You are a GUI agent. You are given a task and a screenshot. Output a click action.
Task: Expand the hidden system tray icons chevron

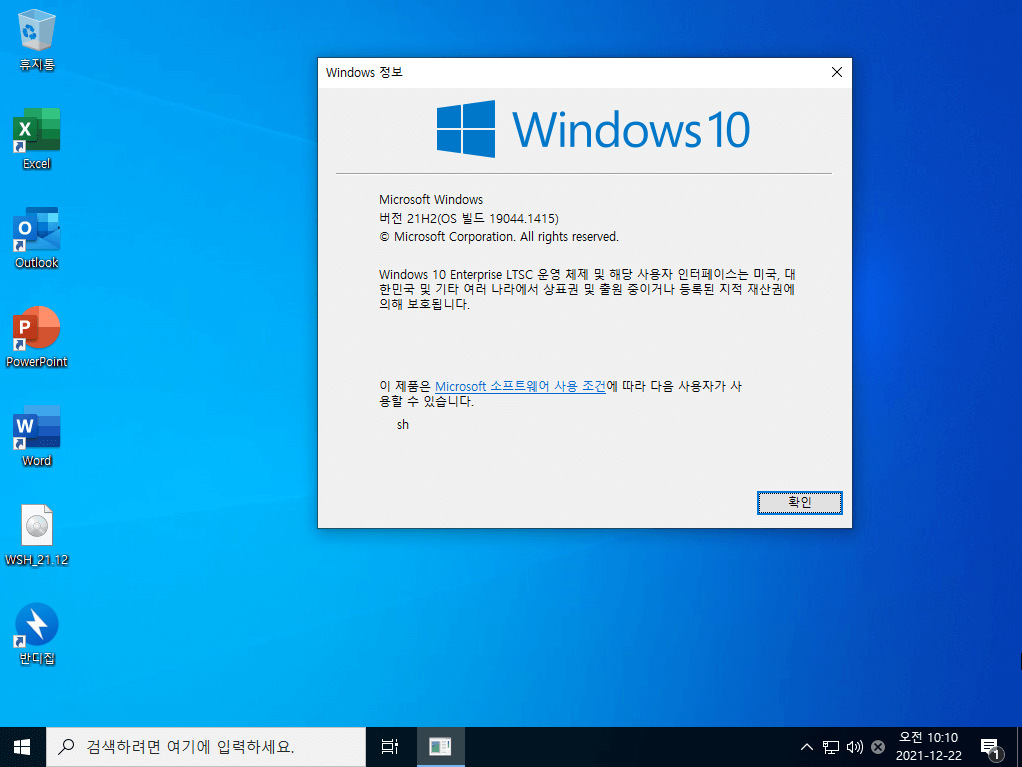pyautogui.click(x=807, y=747)
